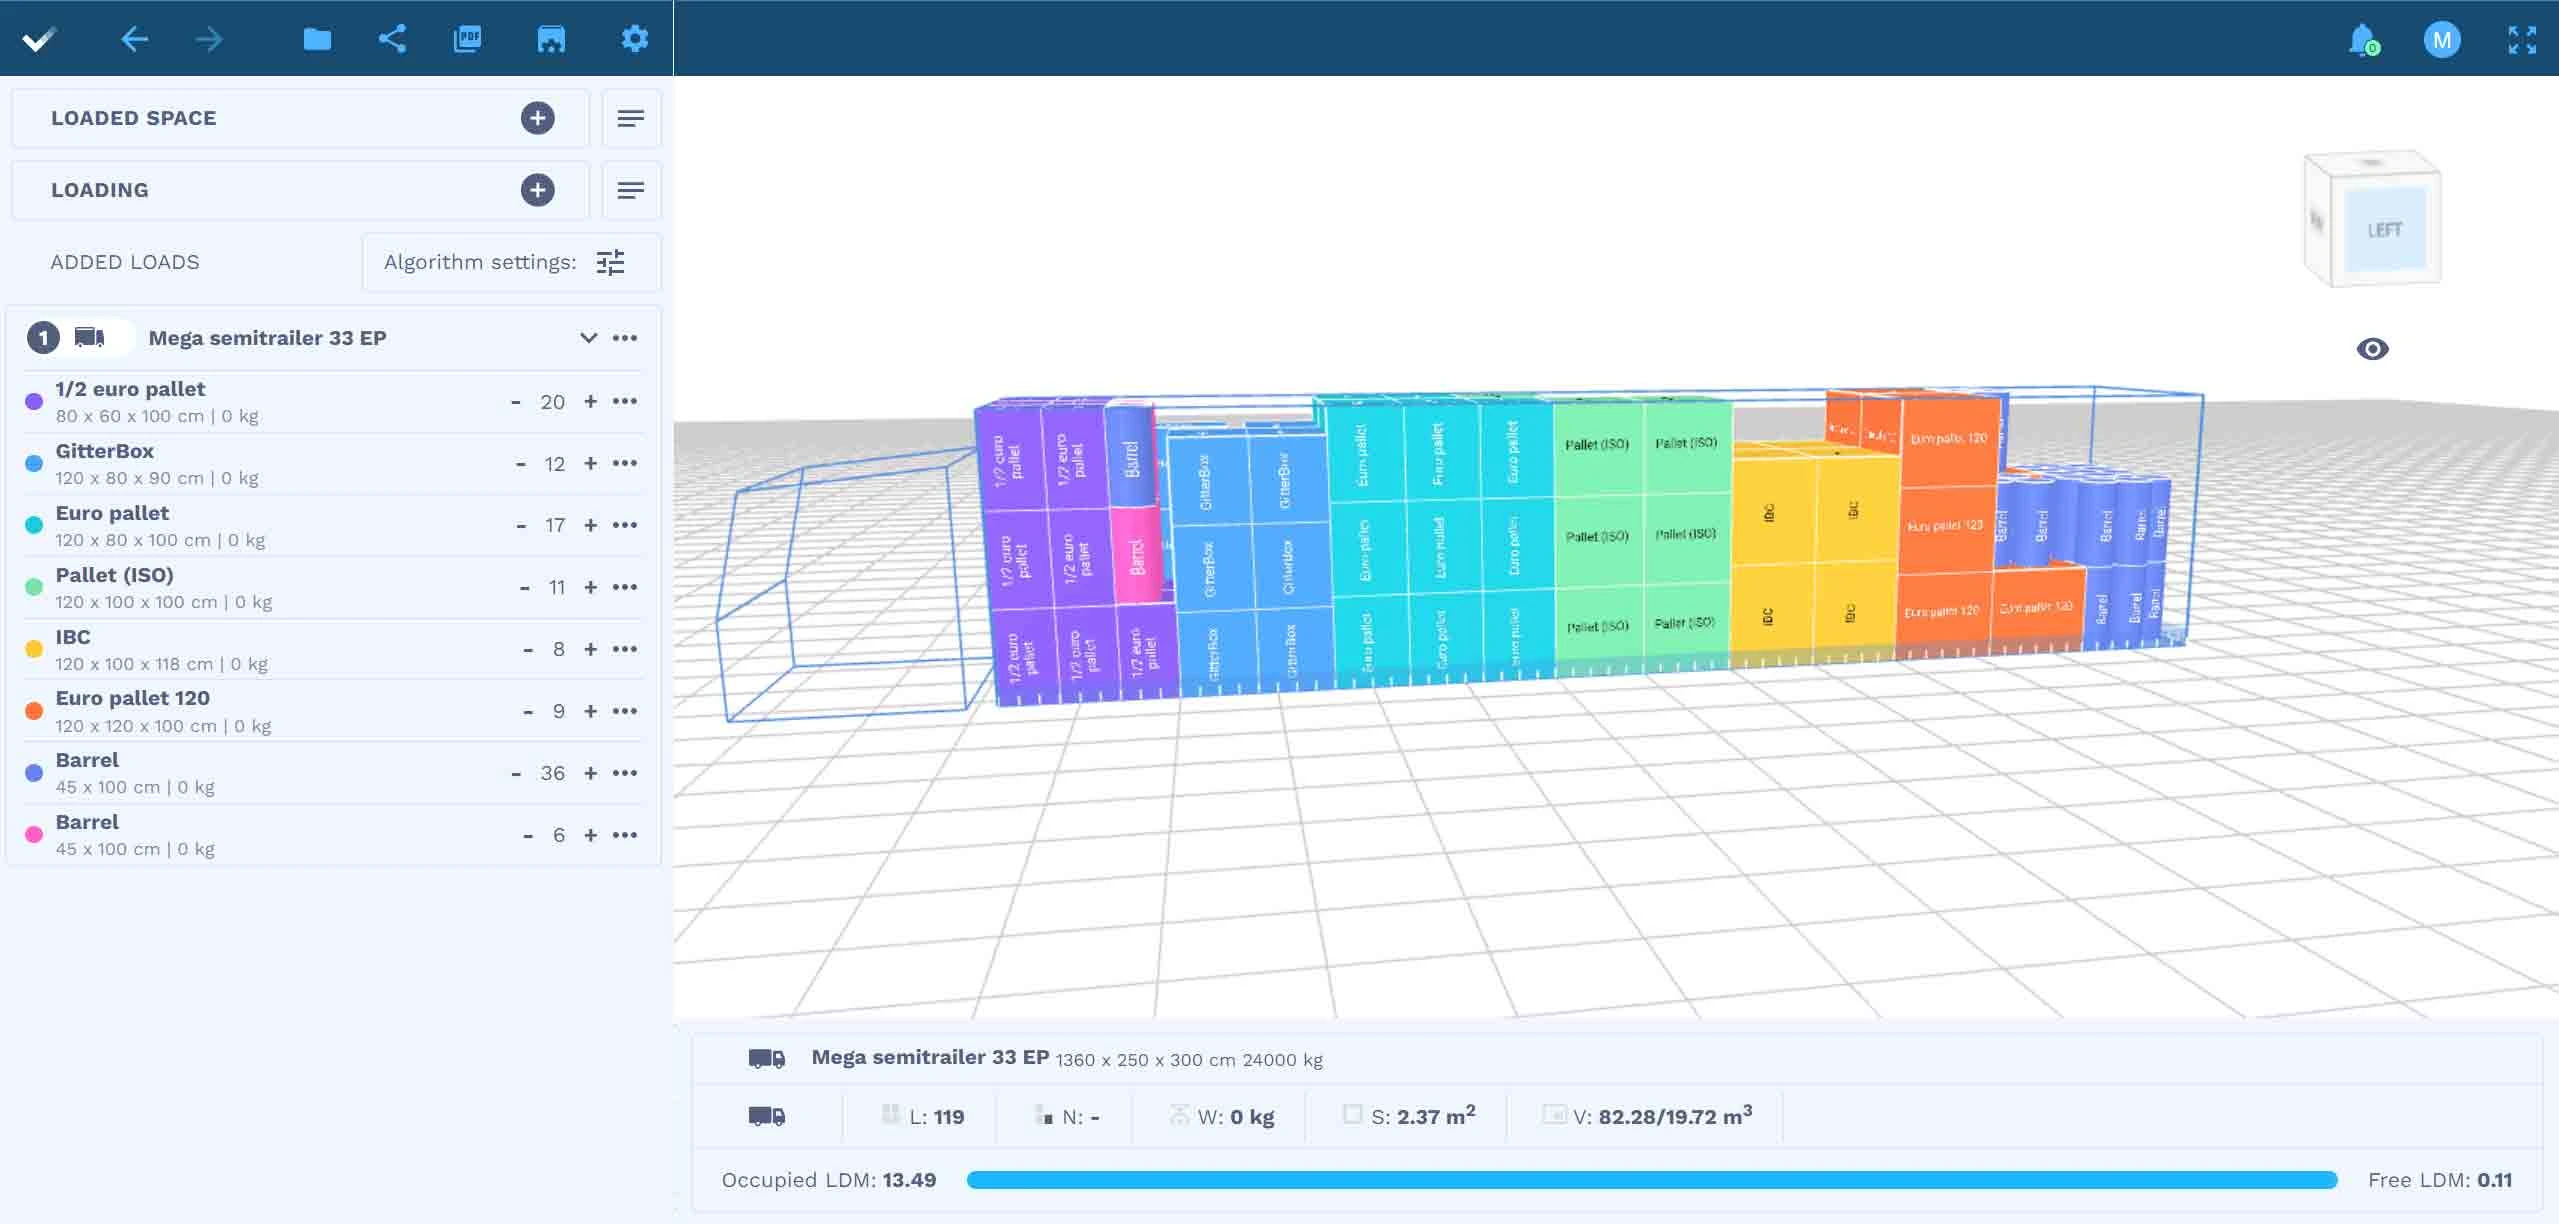Open the Euro pallet 120 options menu
The height and width of the screenshot is (1224, 2559).
click(x=625, y=711)
